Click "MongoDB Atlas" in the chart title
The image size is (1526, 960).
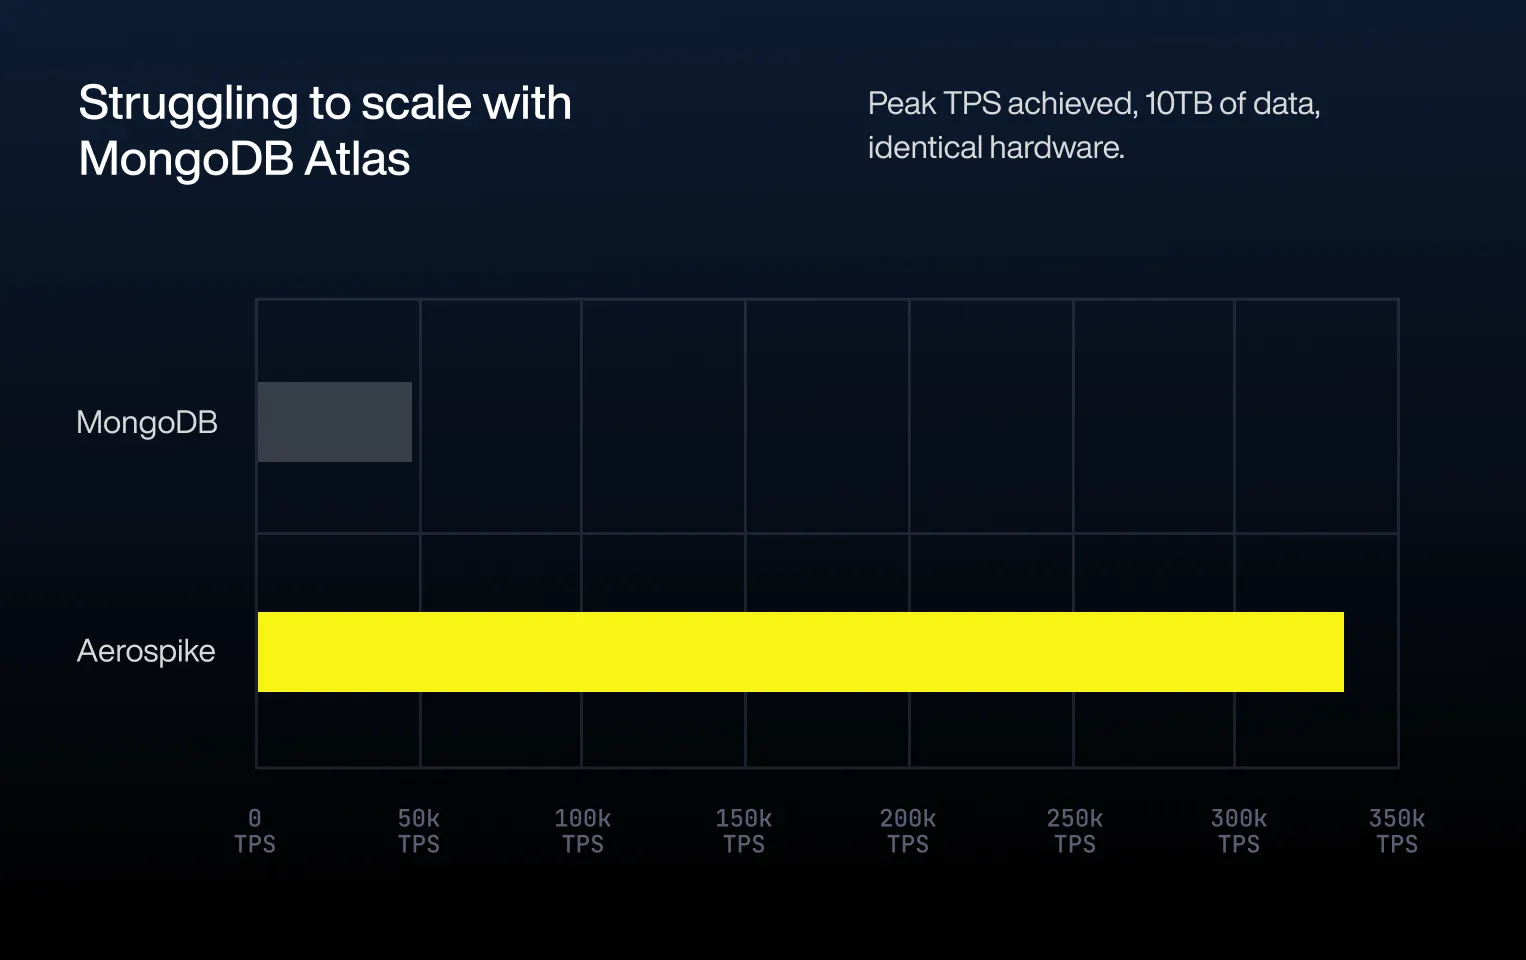click(244, 159)
